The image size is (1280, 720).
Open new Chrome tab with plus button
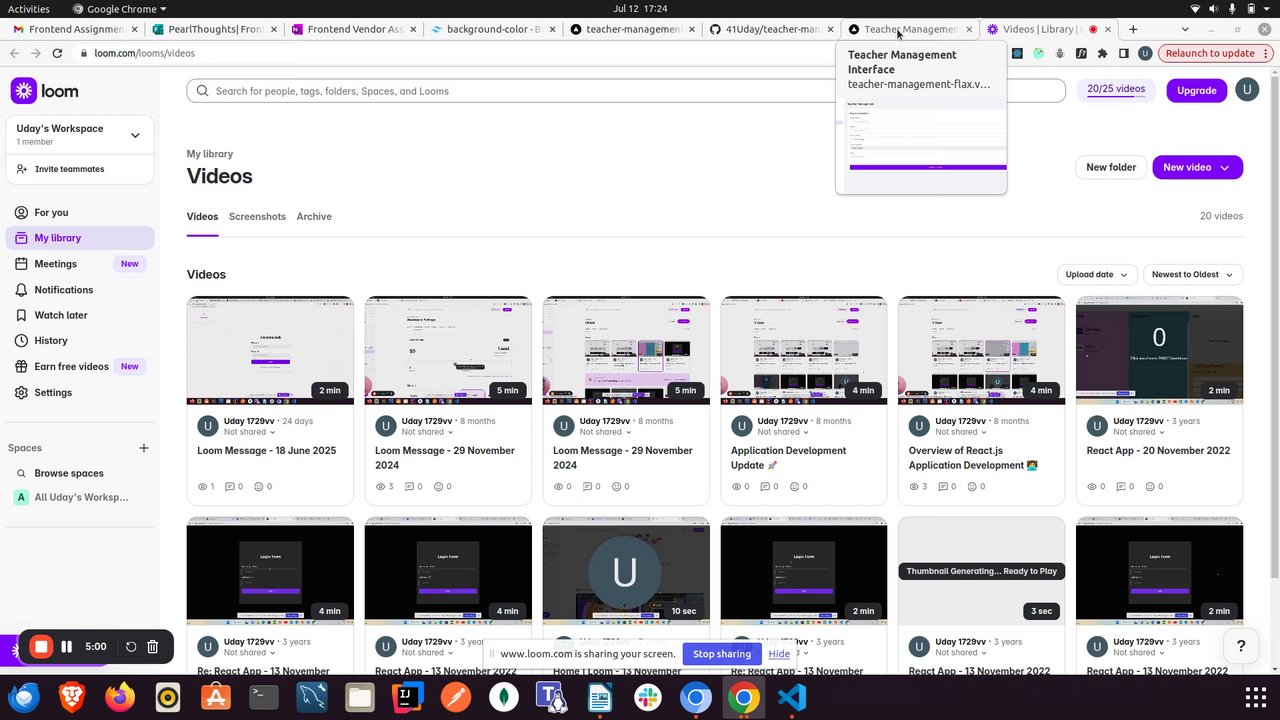(1133, 29)
